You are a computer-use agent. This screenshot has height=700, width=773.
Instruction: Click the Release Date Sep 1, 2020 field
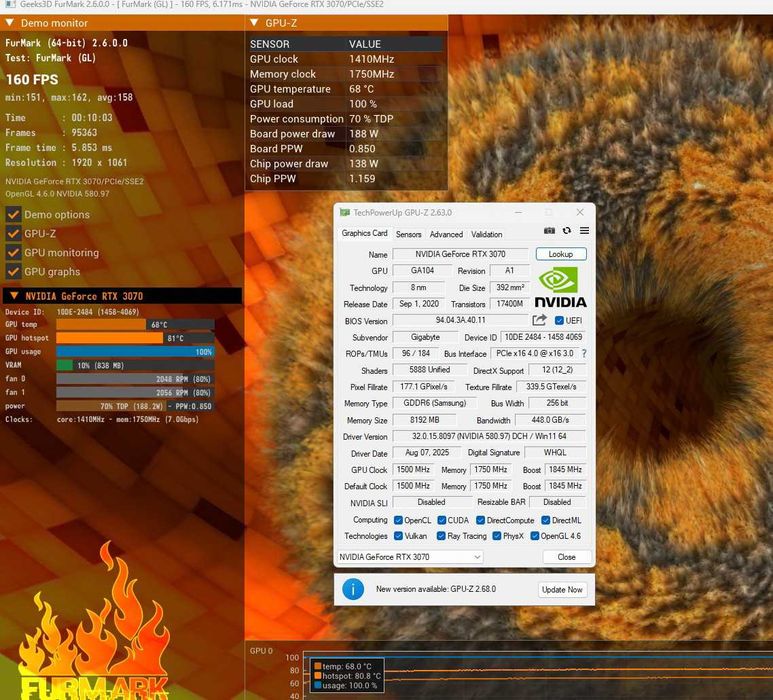[419, 304]
